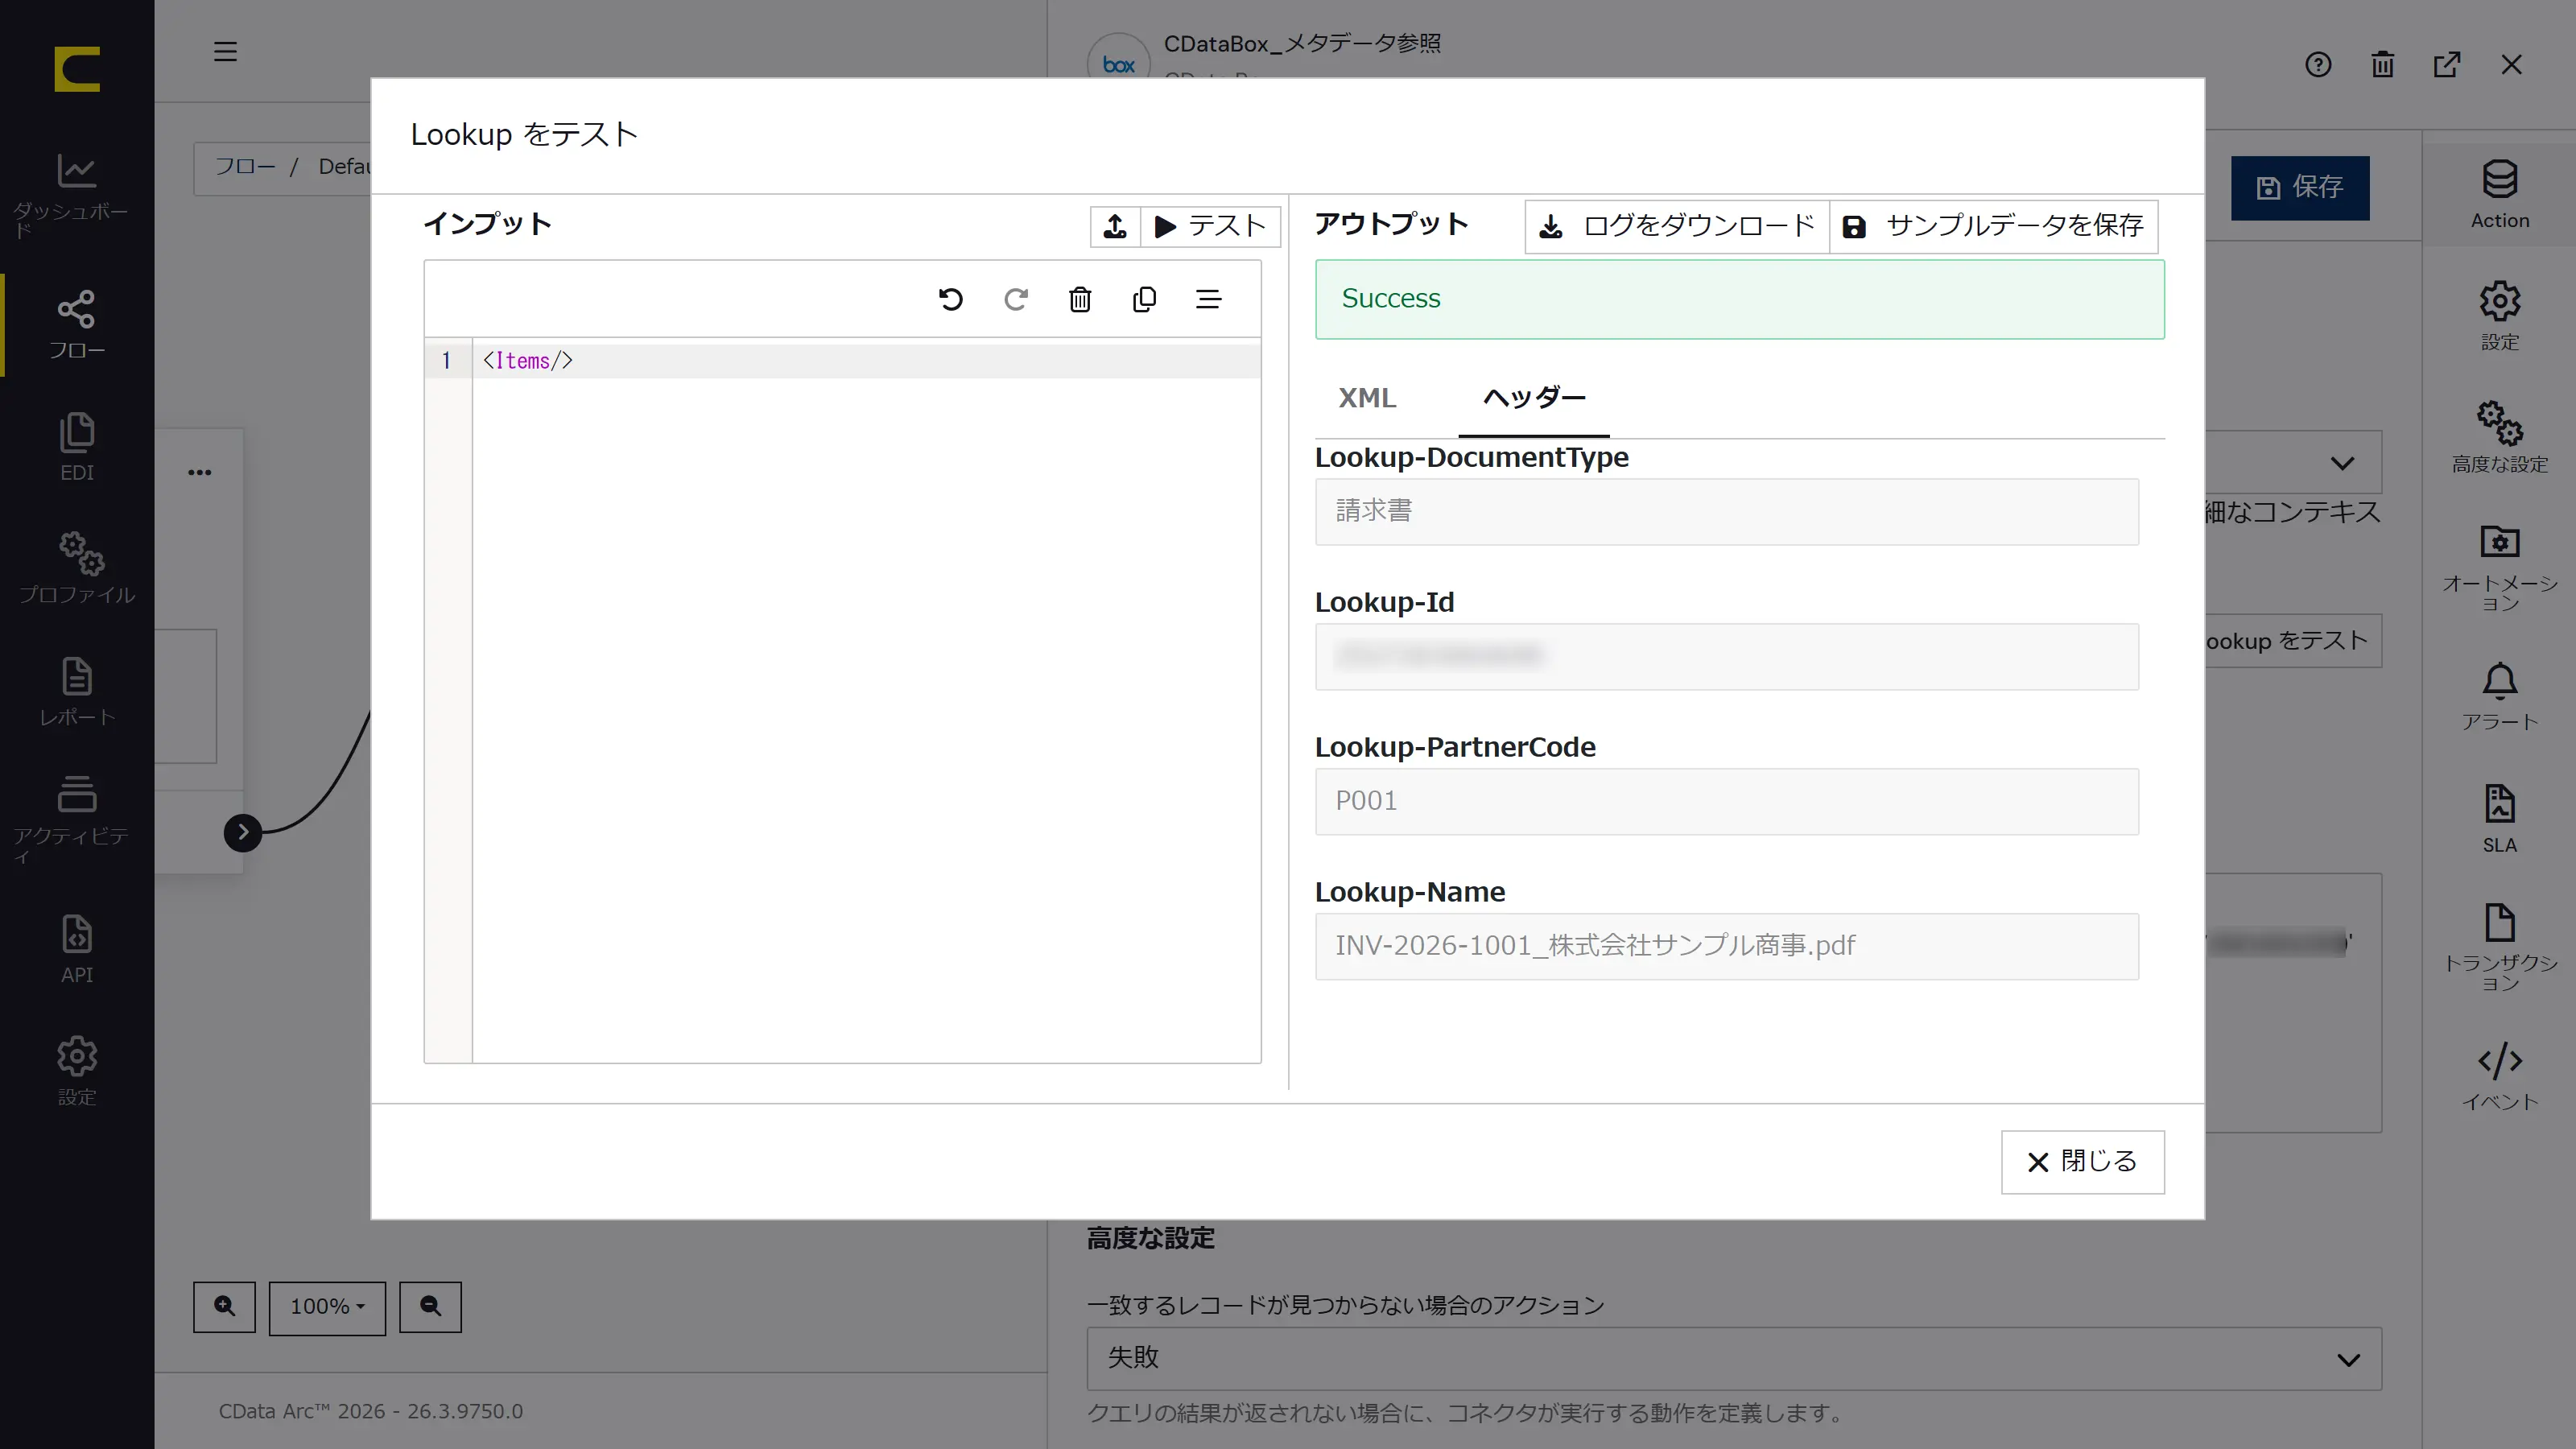Click the Lookup-PartnerCode field showing P001
The image size is (2576, 1449).
pyautogui.click(x=1726, y=801)
